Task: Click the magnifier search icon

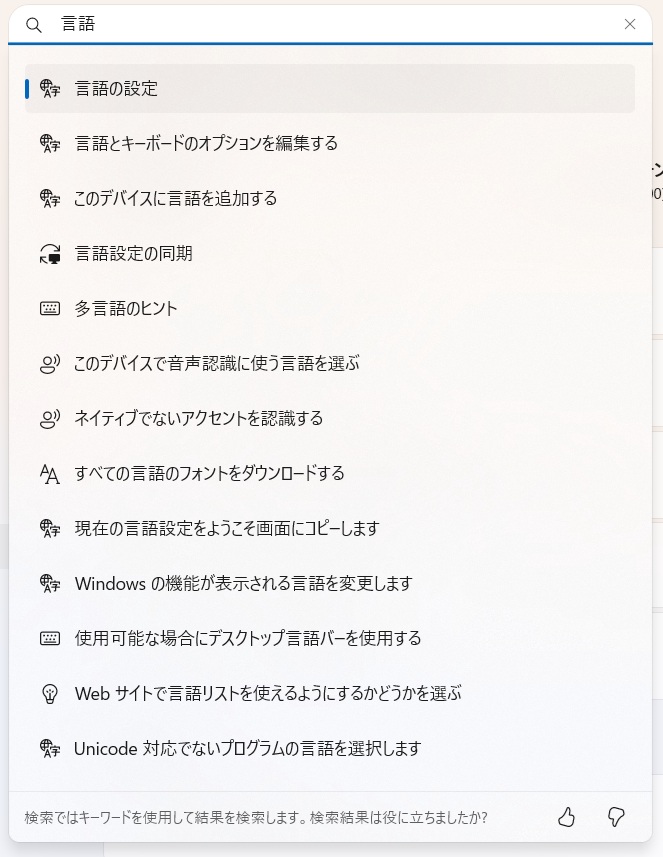Action: point(34,25)
